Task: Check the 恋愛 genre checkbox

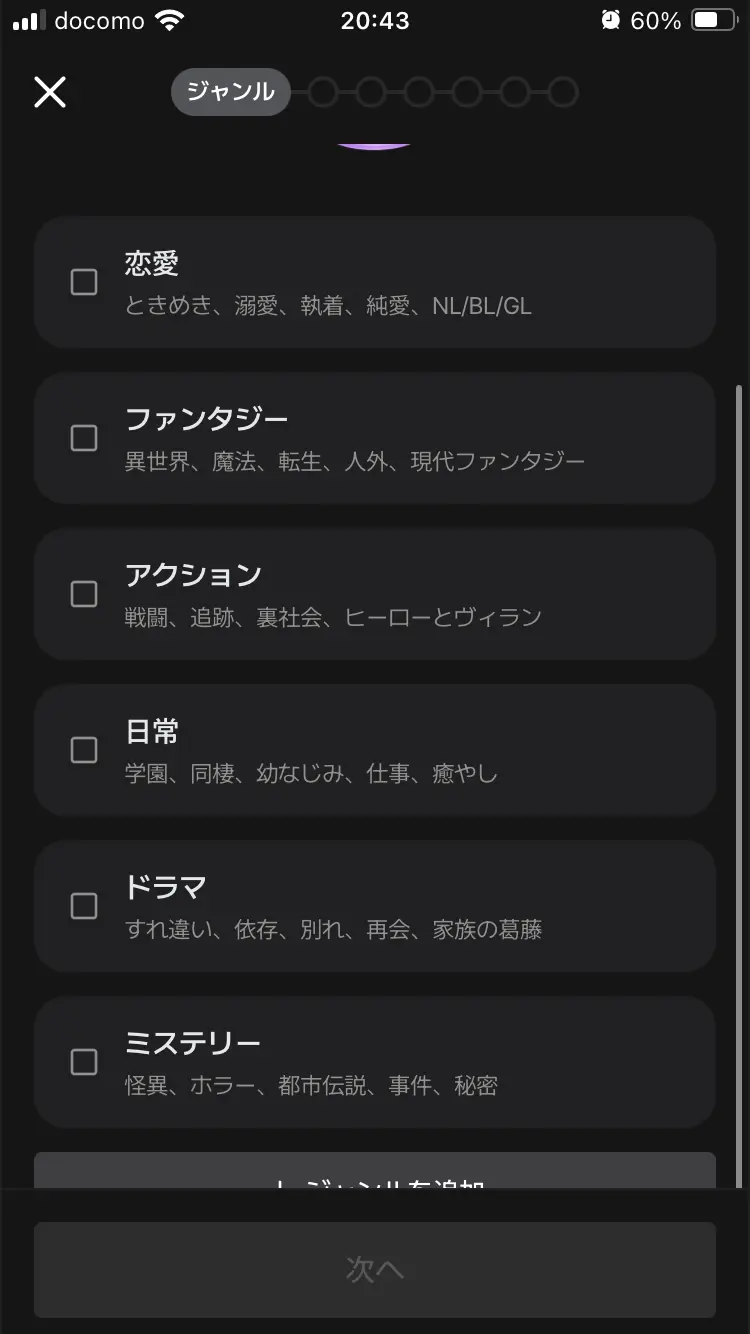Action: click(84, 282)
